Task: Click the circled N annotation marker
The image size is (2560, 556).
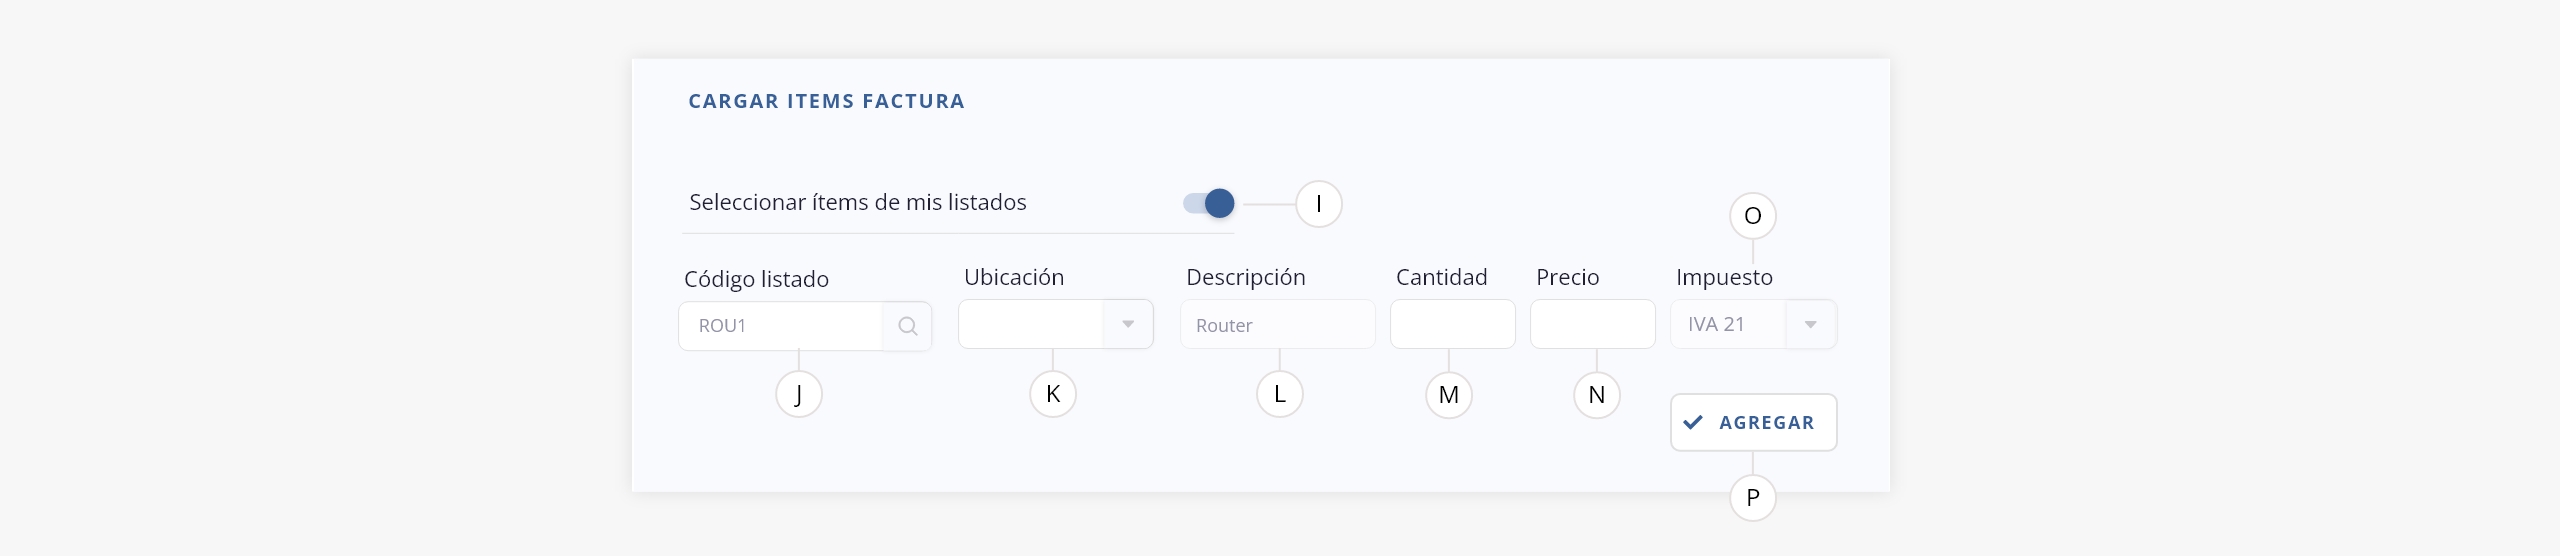Action: click(1597, 395)
